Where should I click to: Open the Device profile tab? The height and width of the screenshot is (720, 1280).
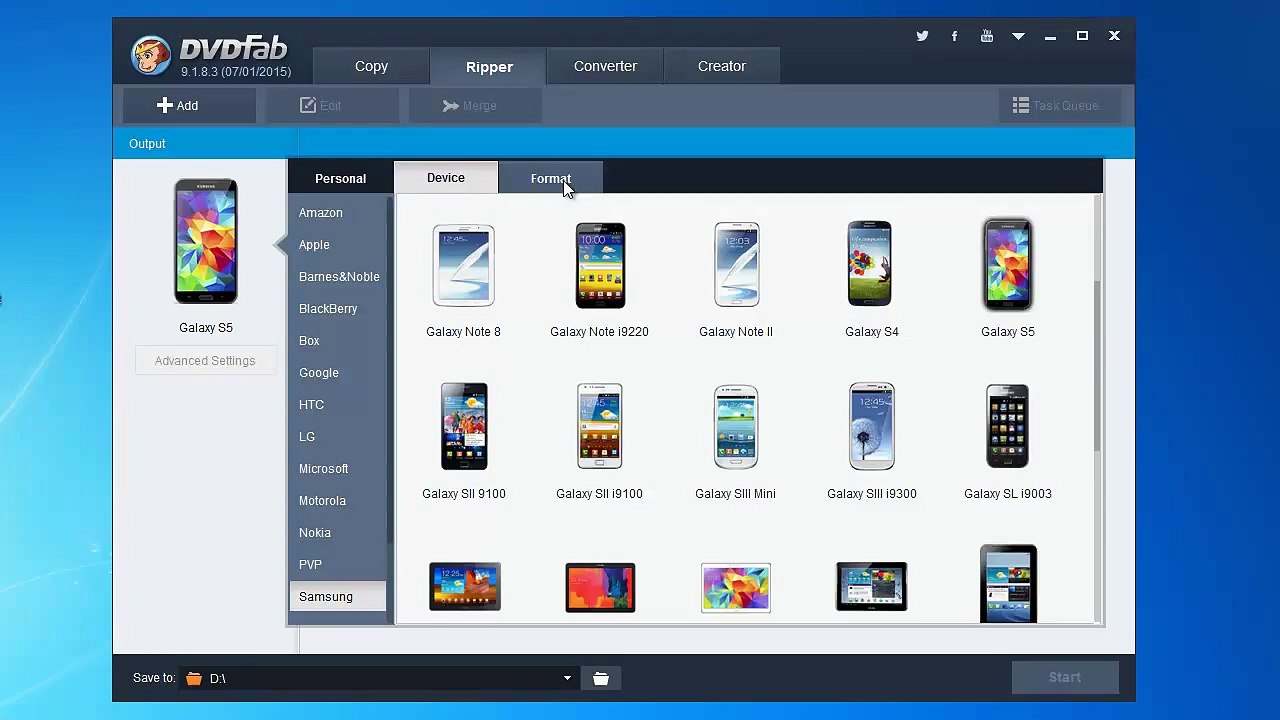coord(446,177)
